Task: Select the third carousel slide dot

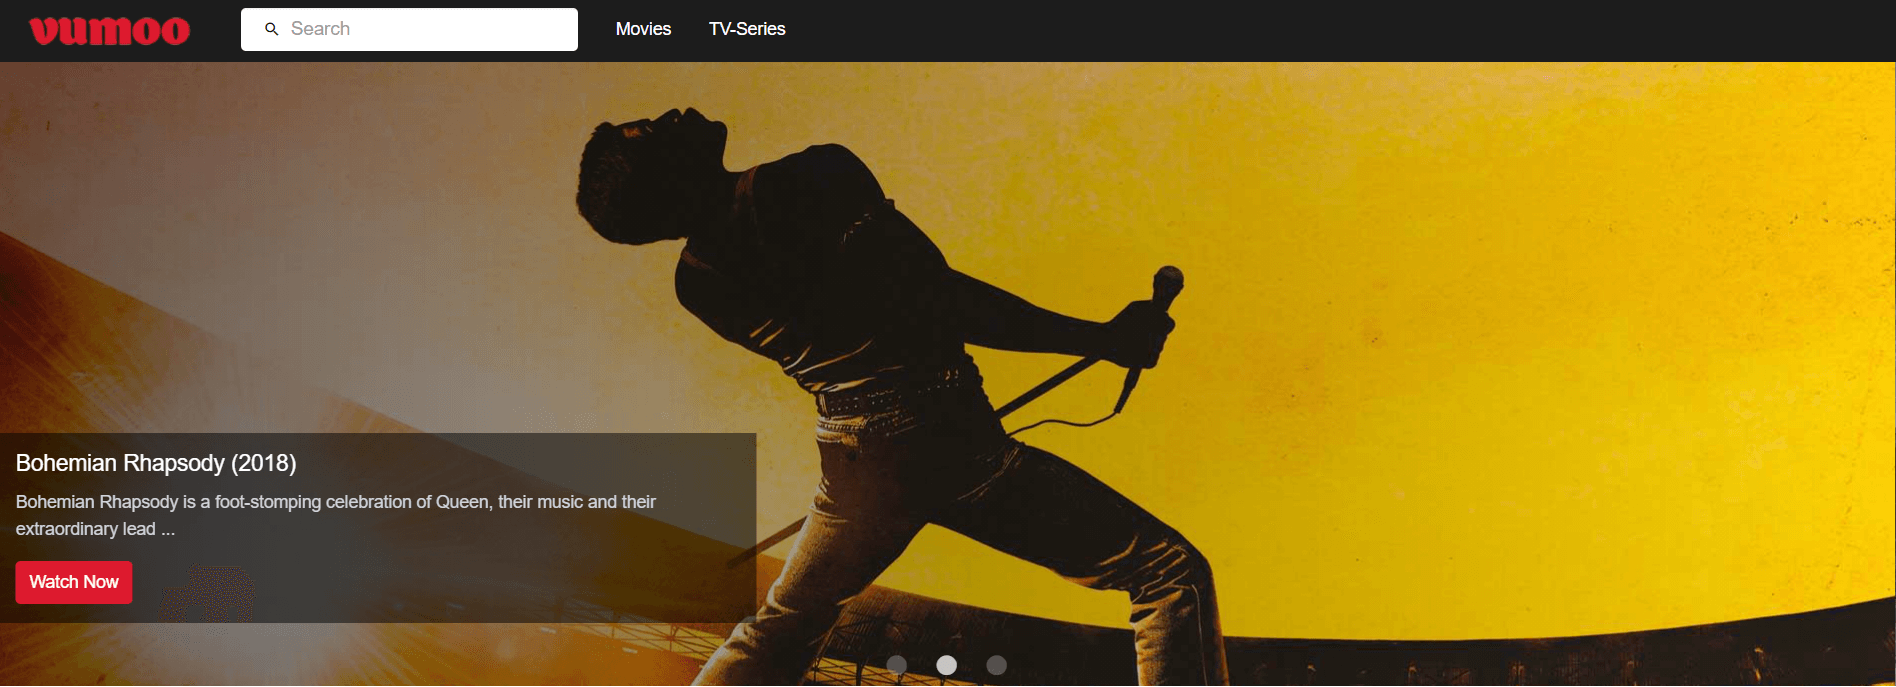Action: [x=996, y=665]
